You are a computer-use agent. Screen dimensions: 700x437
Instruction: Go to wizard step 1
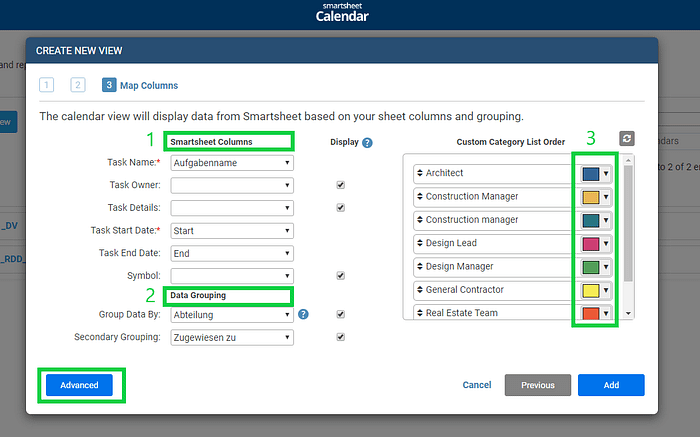click(46, 85)
